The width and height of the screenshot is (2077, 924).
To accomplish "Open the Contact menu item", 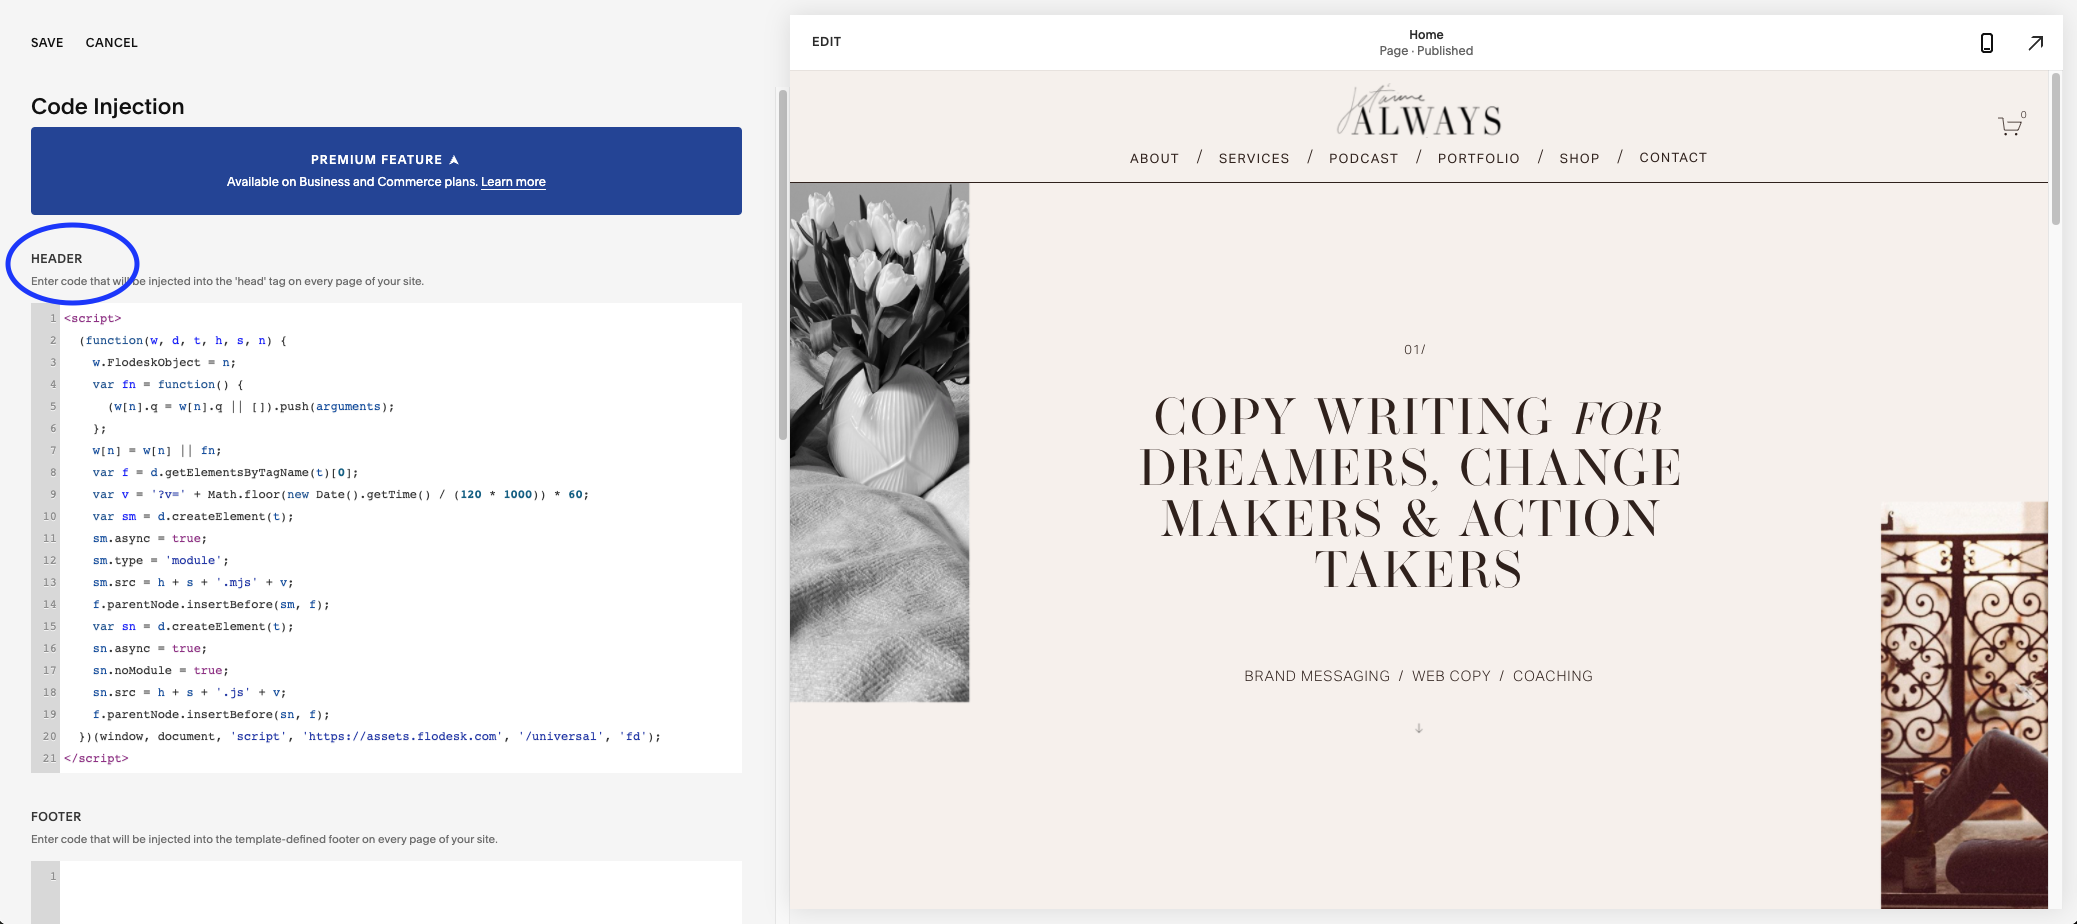I will pyautogui.click(x=1673, y=158).
